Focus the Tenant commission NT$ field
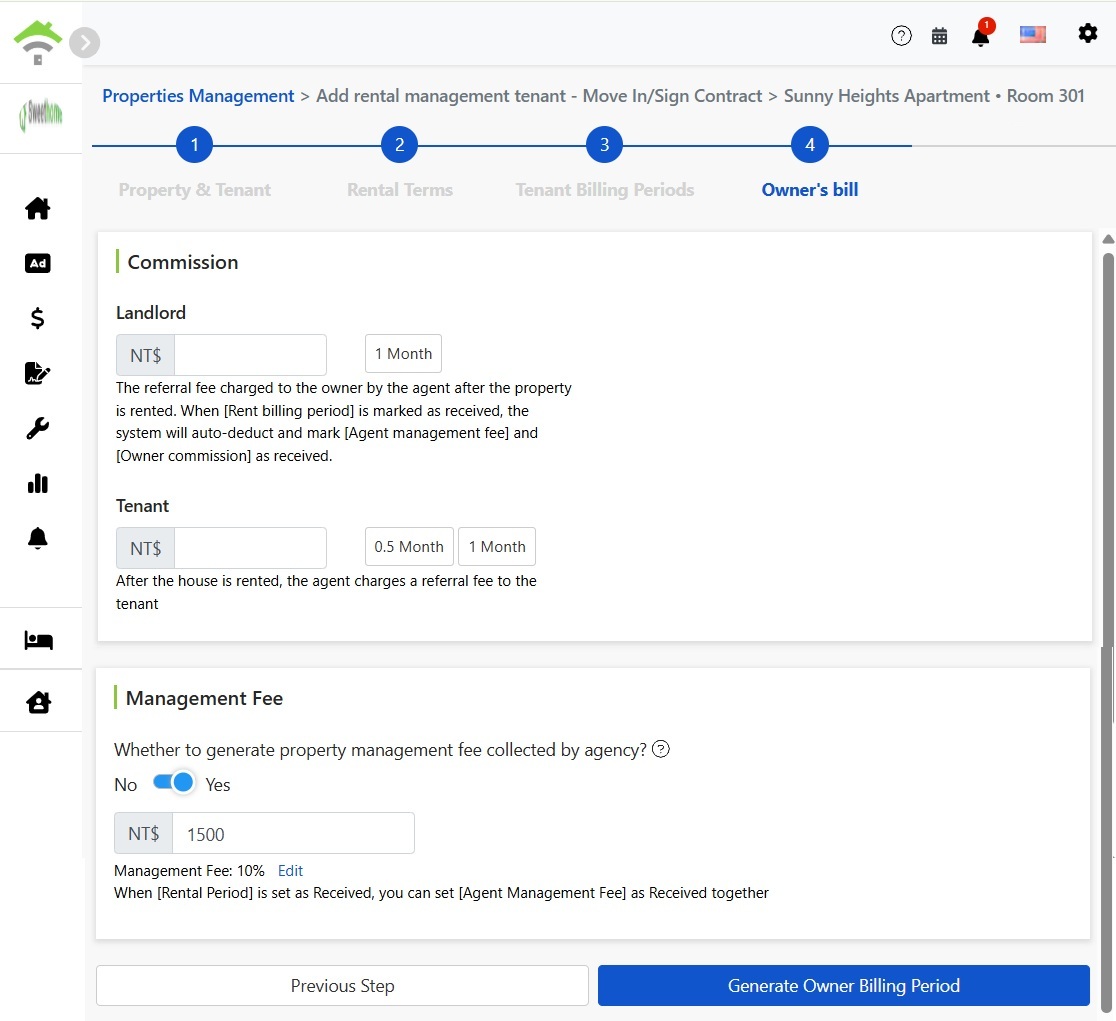 pos(250,548)
